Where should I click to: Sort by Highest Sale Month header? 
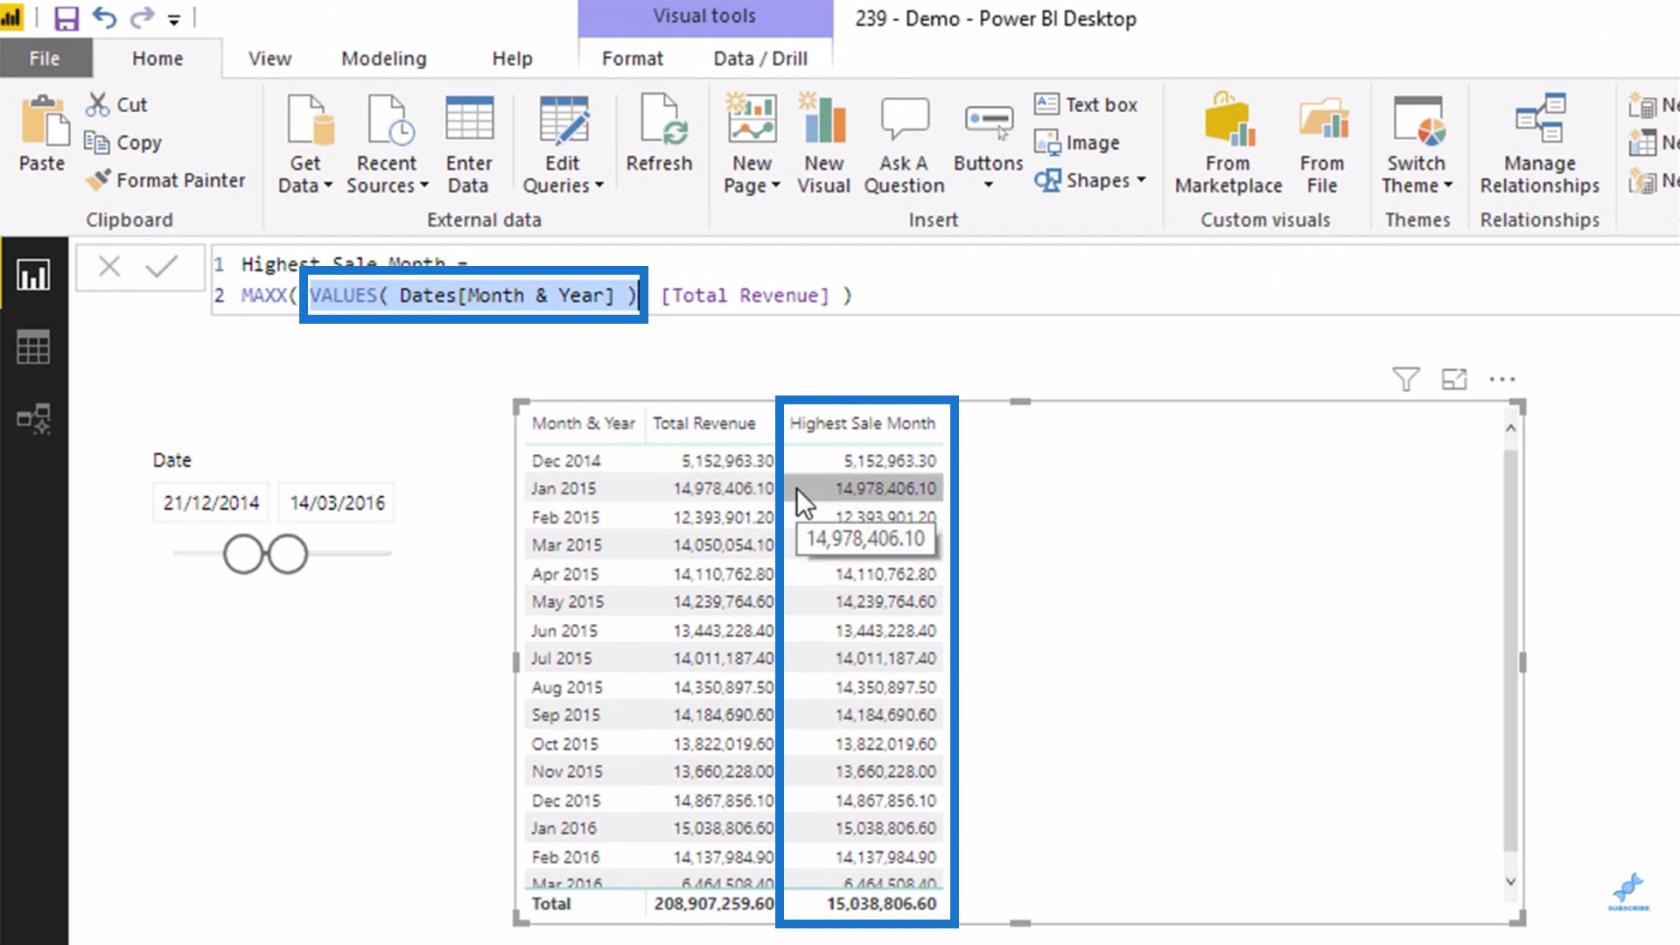click(x=862, y=423)
